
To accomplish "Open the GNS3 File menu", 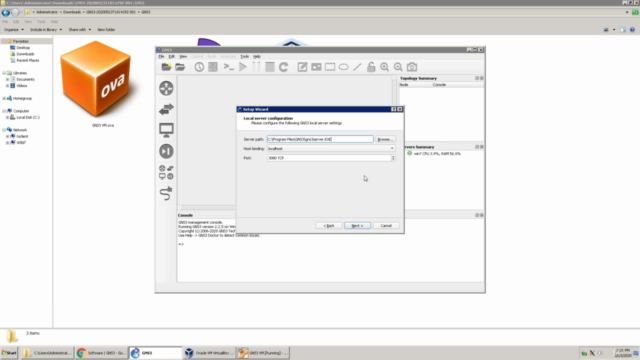I will pyautogui.click(x=161, y=56).
